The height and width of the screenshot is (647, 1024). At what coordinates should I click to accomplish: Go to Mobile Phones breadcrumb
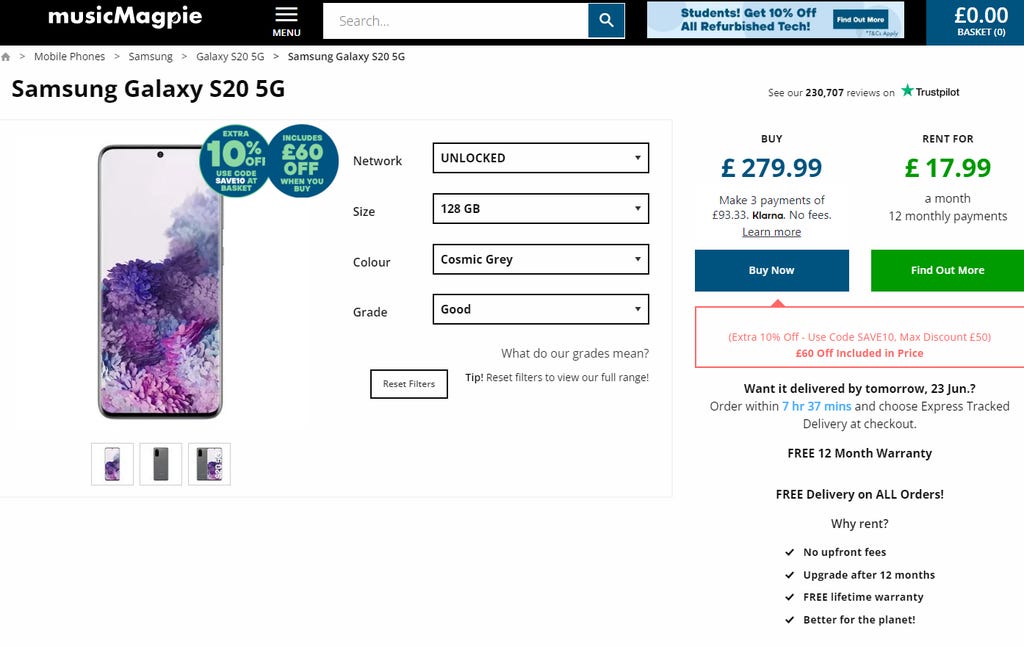[x=69, y=57]
